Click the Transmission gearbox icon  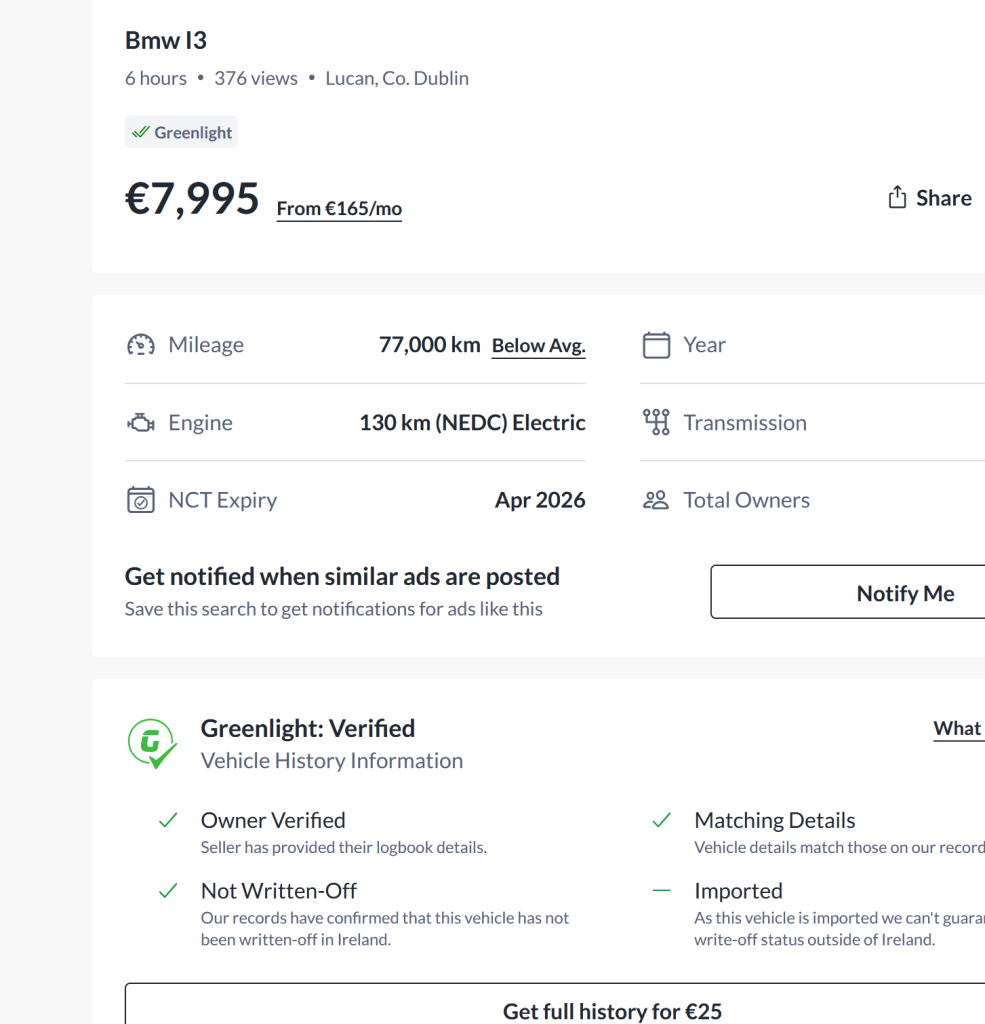[x=656, y=423]
